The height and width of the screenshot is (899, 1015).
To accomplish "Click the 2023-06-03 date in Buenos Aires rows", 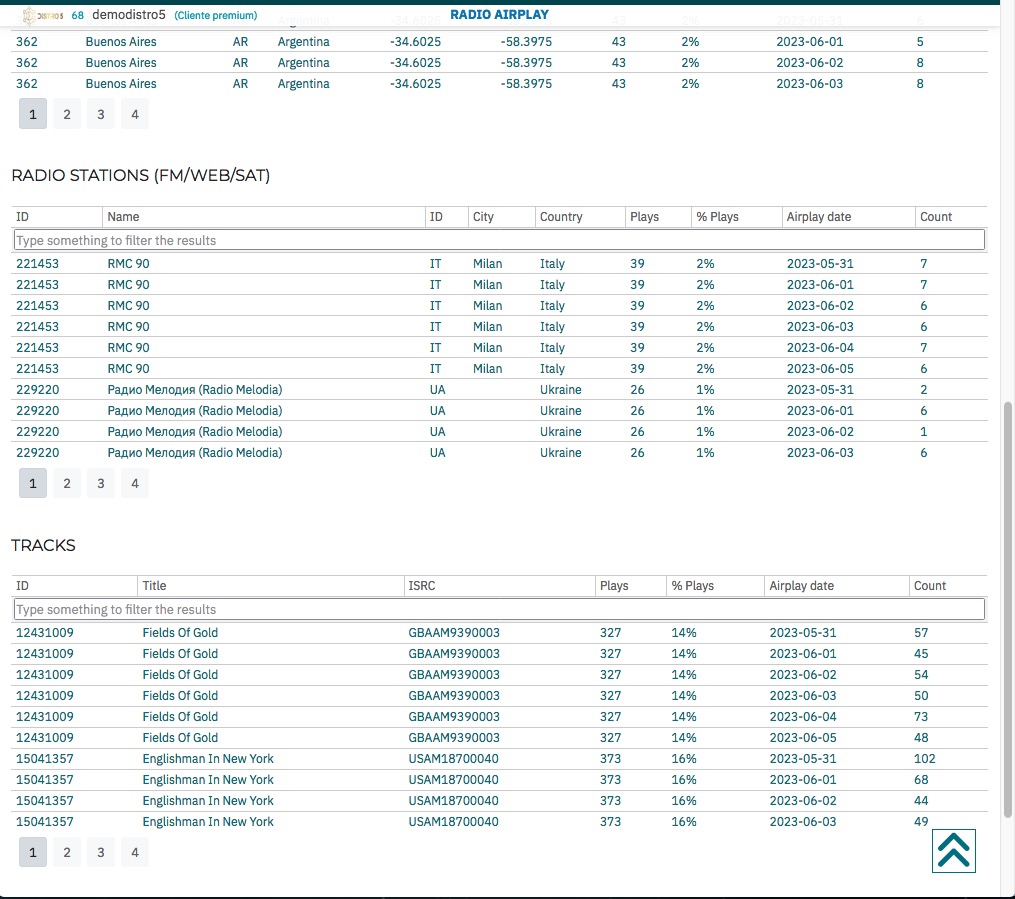I will (x=810, y=83).
